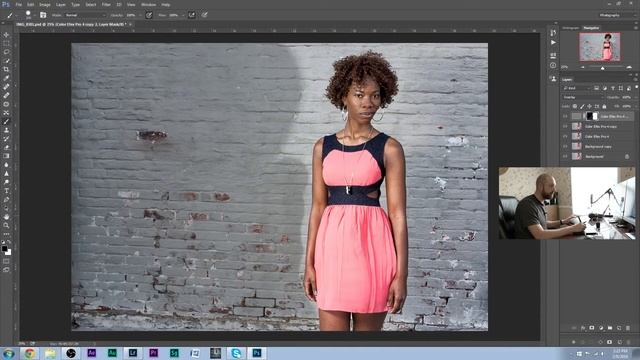The width and height of the screenshot is (640, 360).
Task: Open the Window menu
Action: coord(149,4)
